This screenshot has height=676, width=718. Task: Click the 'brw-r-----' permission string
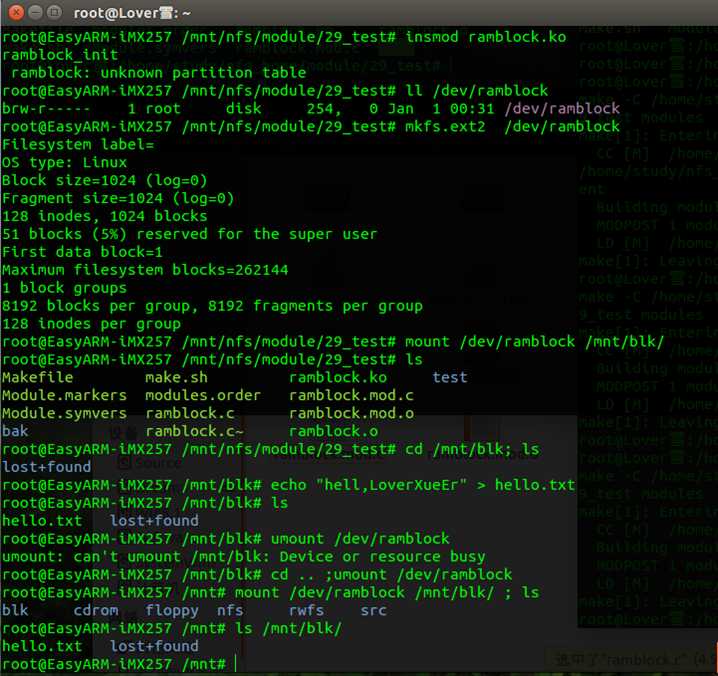[x=46, y=109]
